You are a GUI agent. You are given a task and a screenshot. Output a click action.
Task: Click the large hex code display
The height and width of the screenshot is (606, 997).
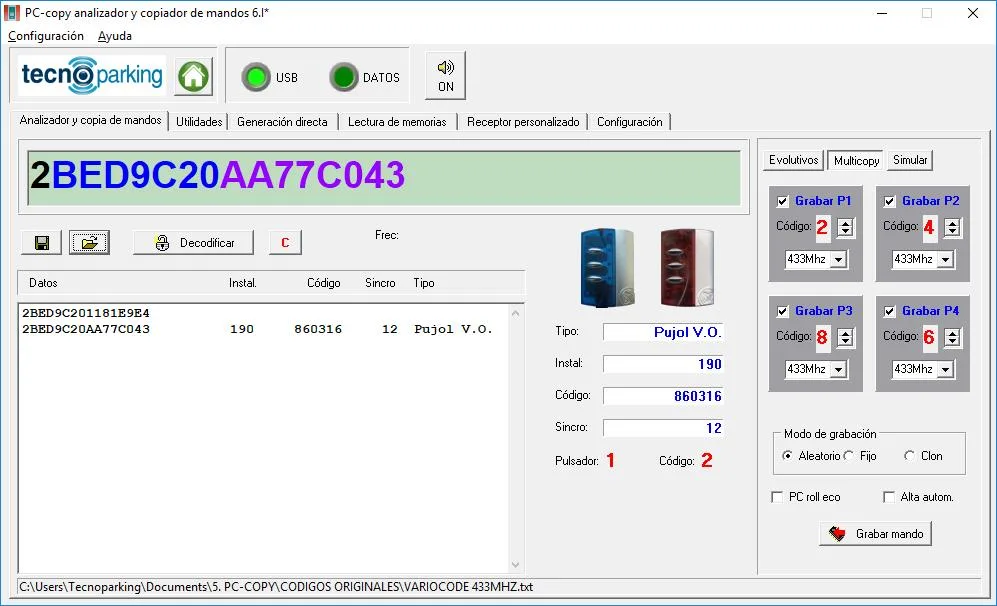(384, 177)
